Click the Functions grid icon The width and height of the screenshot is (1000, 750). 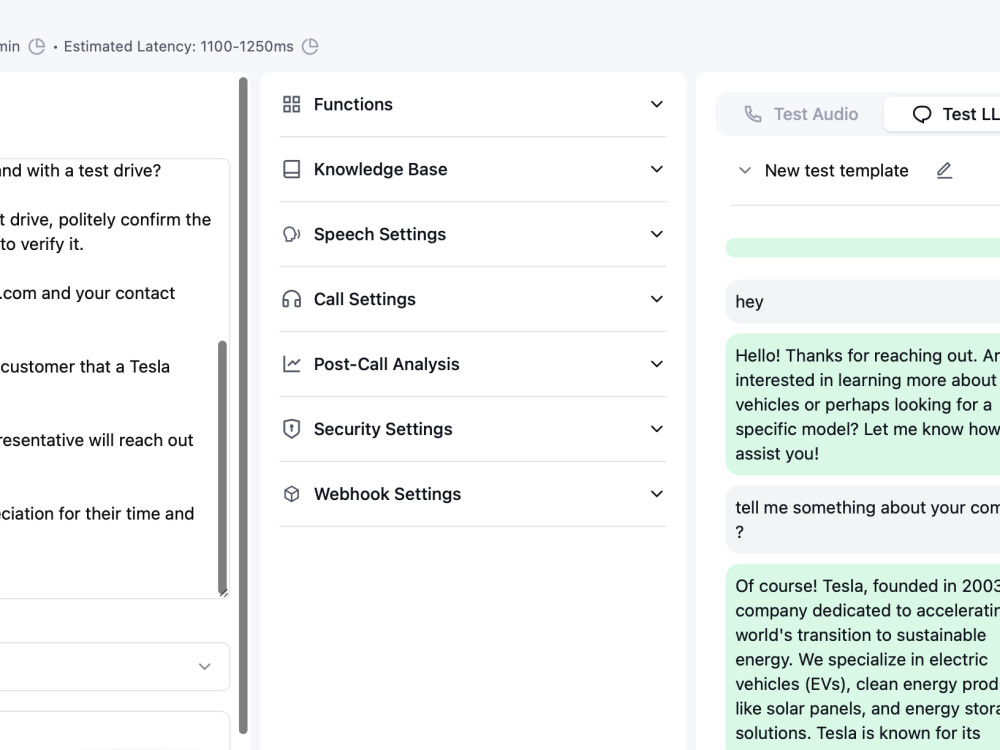[x=291, y=104]
